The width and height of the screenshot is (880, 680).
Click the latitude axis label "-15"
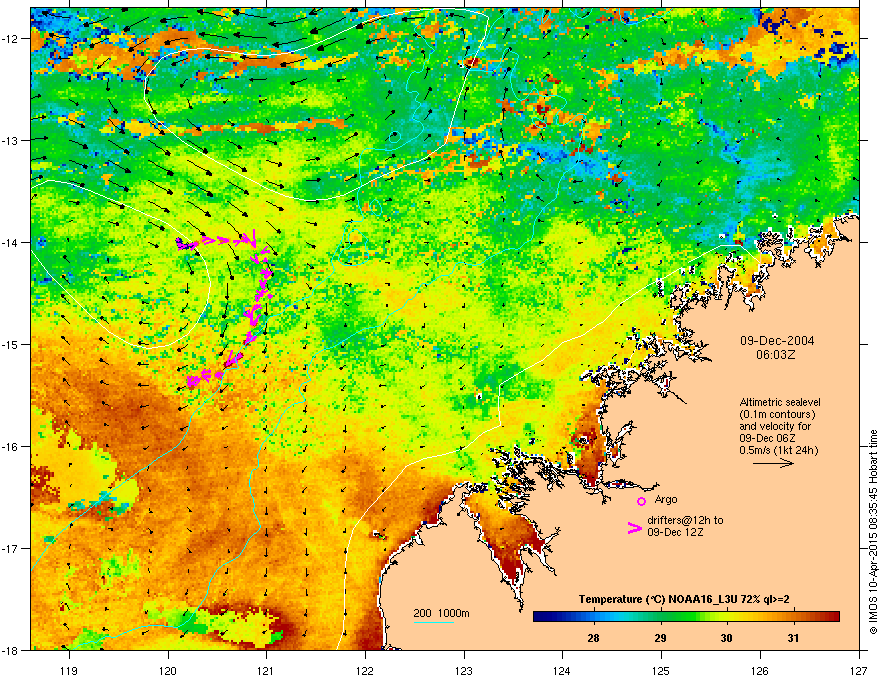coord(9,344)
